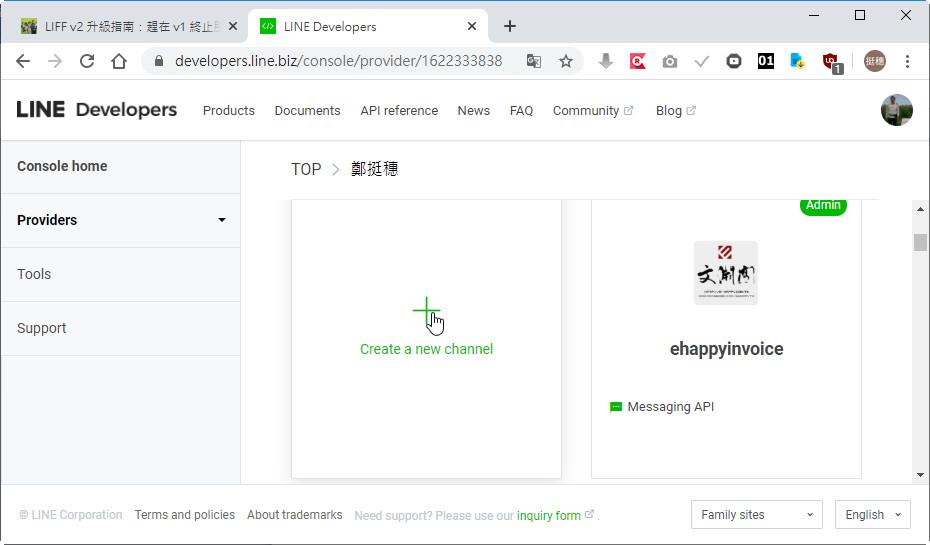Open the ehappyinvoice channel
Screen dimensions: 930x545
coord(727,349)
